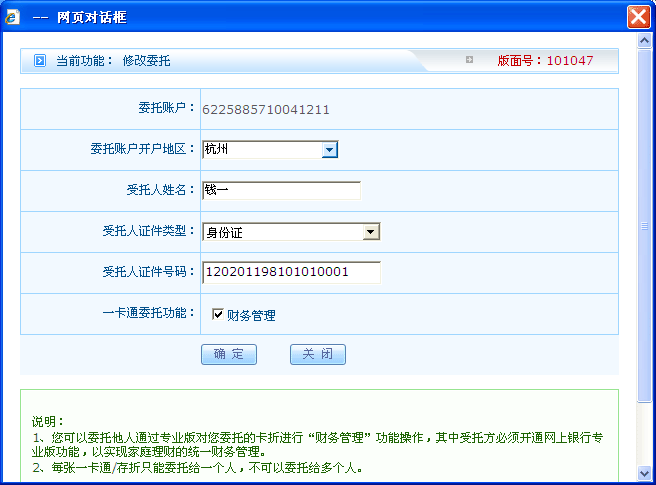Click the blue arrow icon beside 当前功能
The height and width of the screenshot is (485, 656).
tap(40, 61)
